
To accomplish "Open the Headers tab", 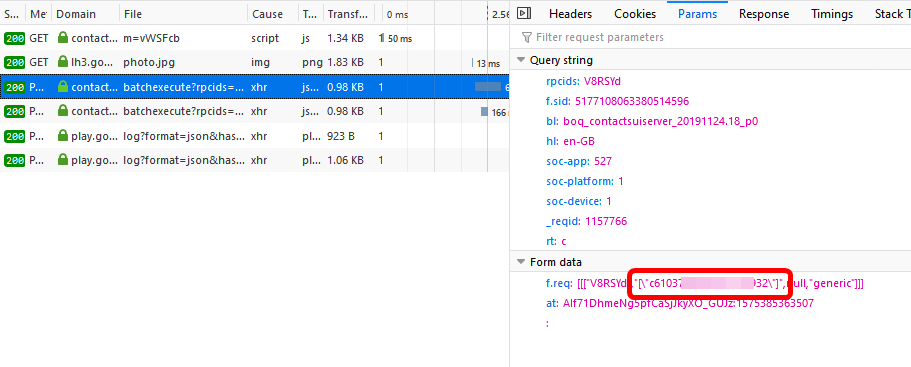I will (x=570, y=14).
